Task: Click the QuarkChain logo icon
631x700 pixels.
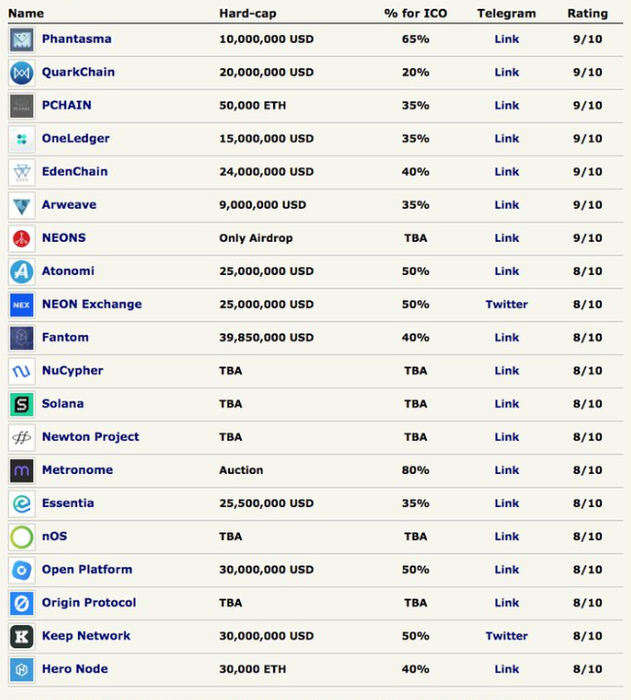Action: (22, 73)
